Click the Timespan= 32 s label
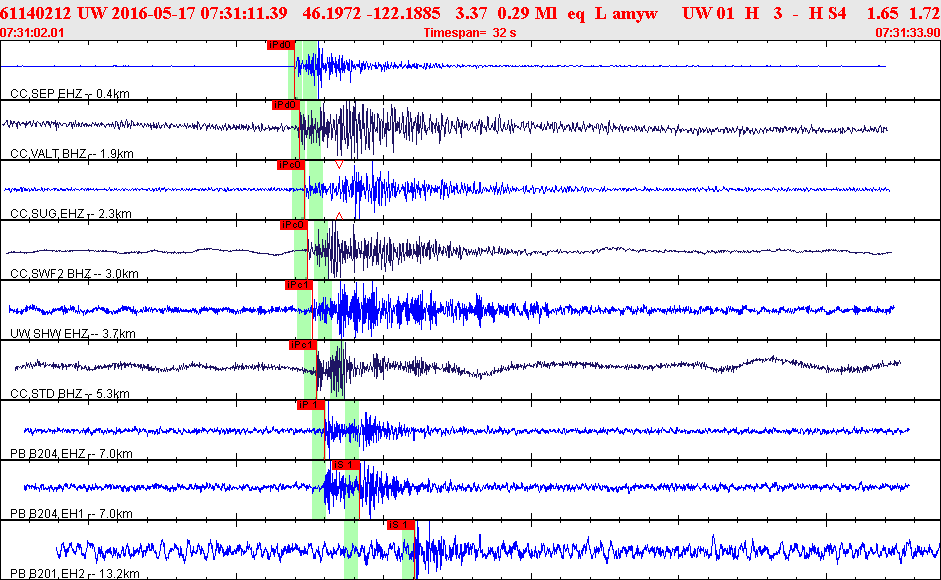The width and height of the screenshot is (941, 580). coord(470,33)
